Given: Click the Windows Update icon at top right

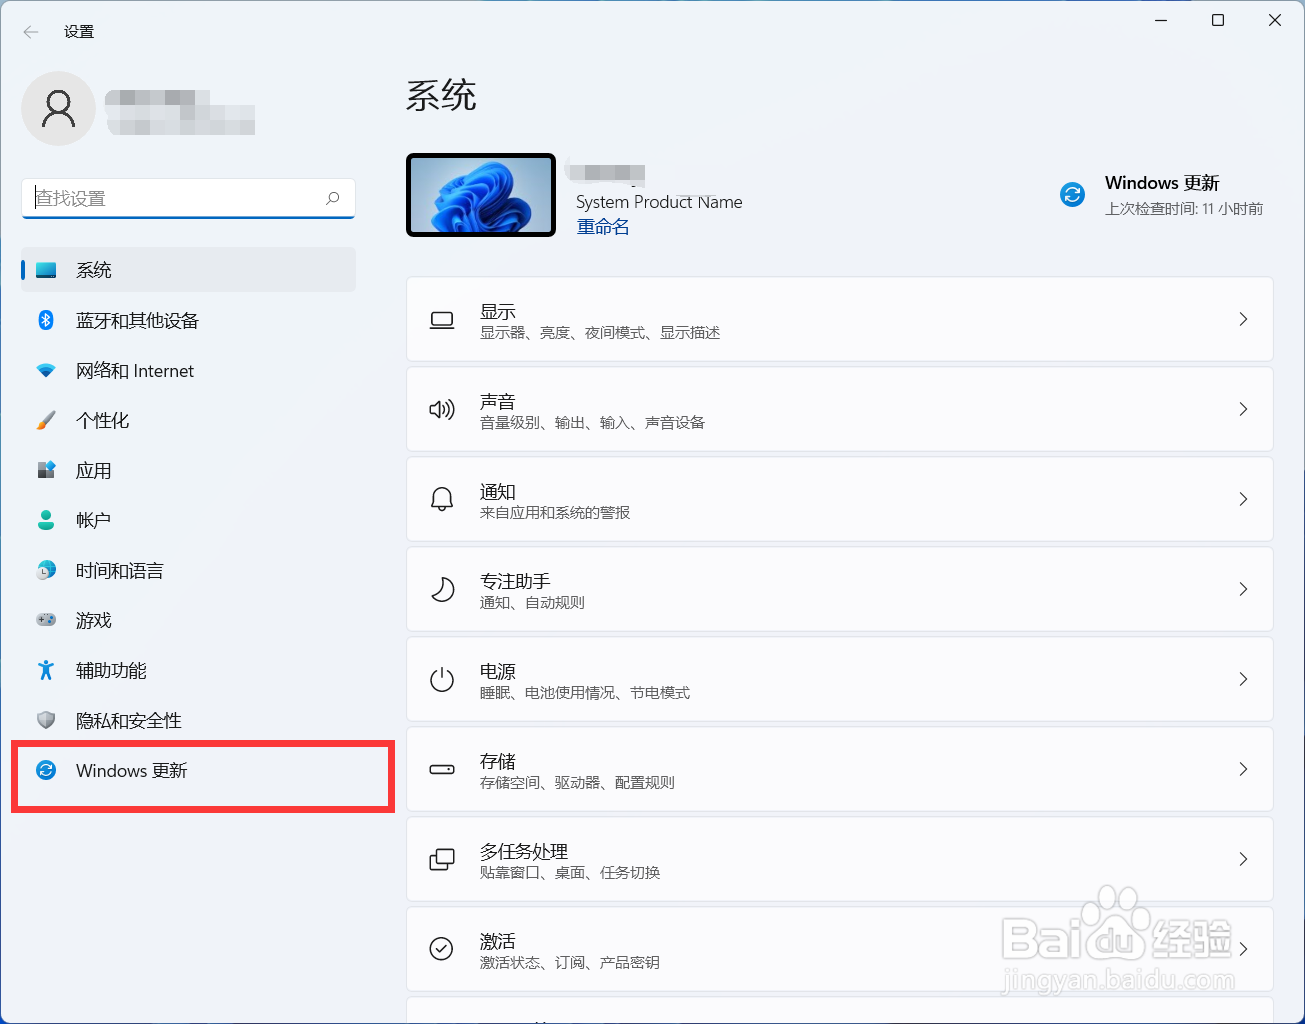Looking at the screenshot, I should point(1073,194).
